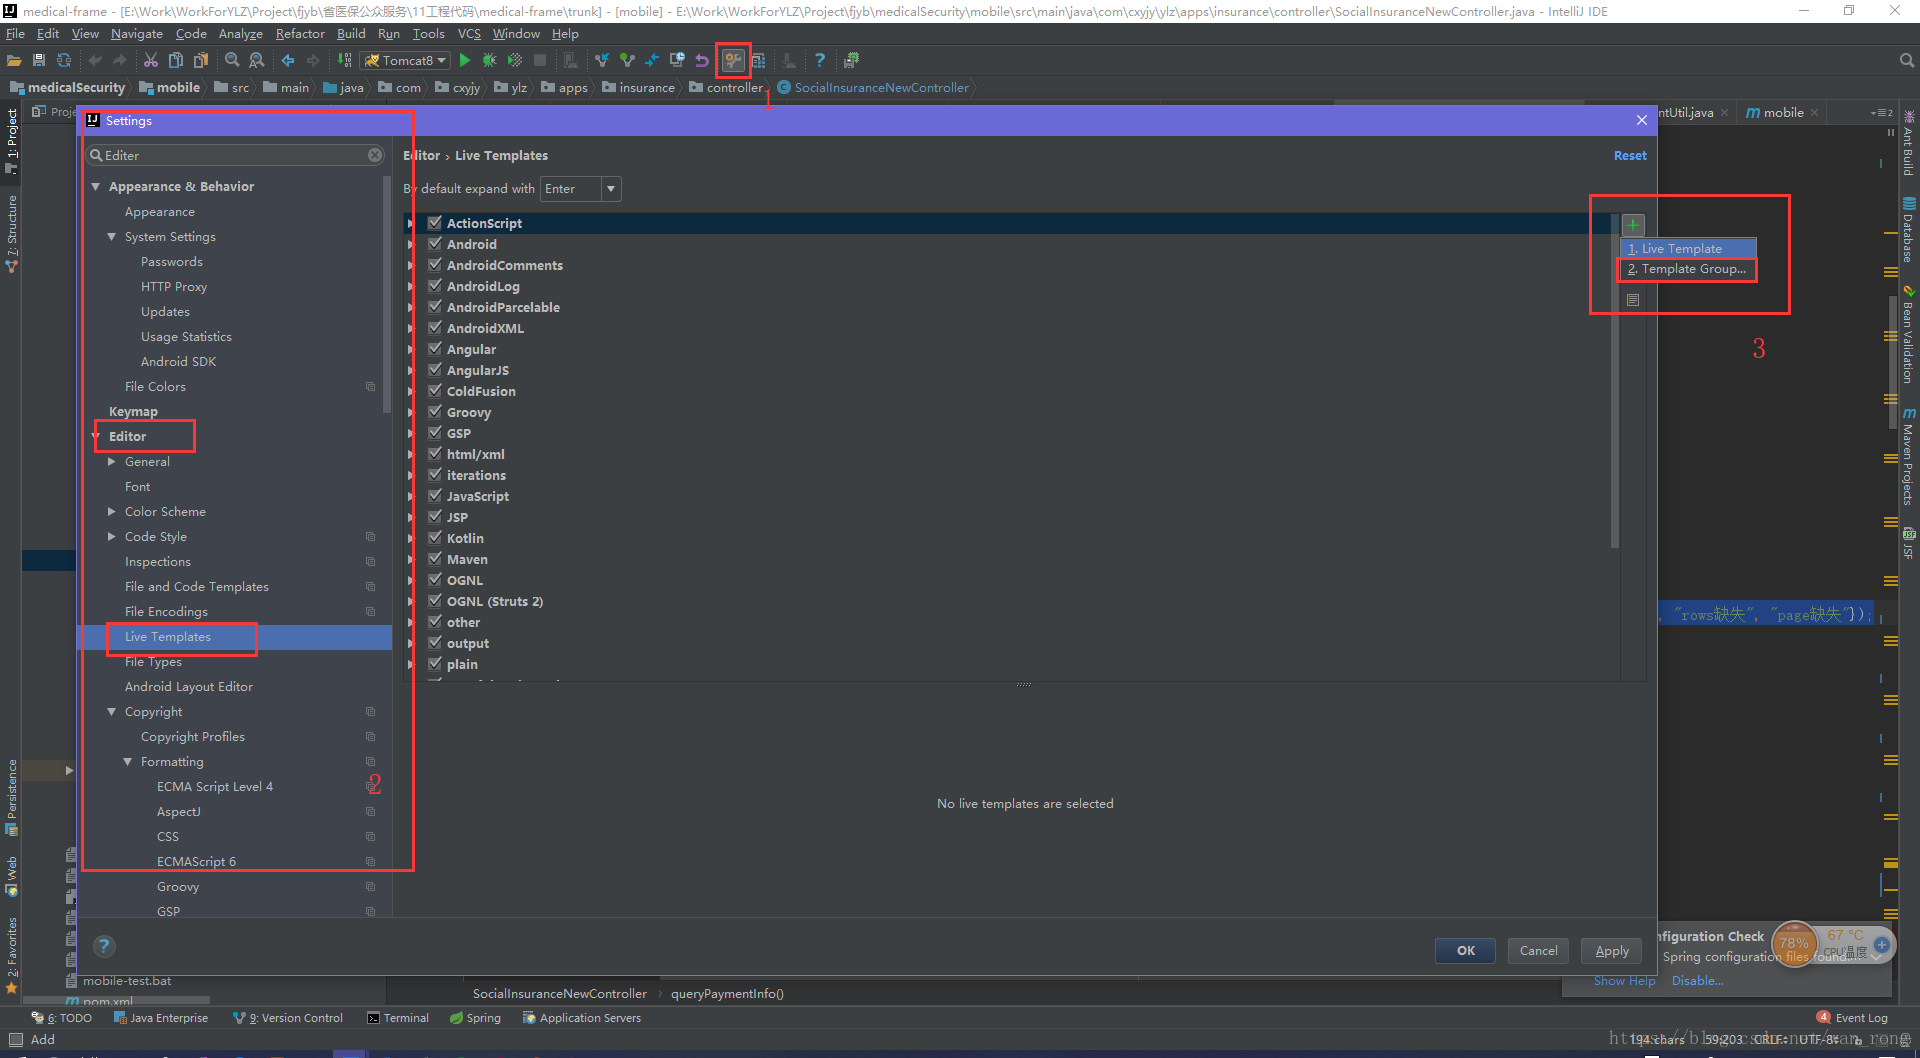Click the Show Help link in notification
This screenshot has width=1920, height=1058.
1624,981
